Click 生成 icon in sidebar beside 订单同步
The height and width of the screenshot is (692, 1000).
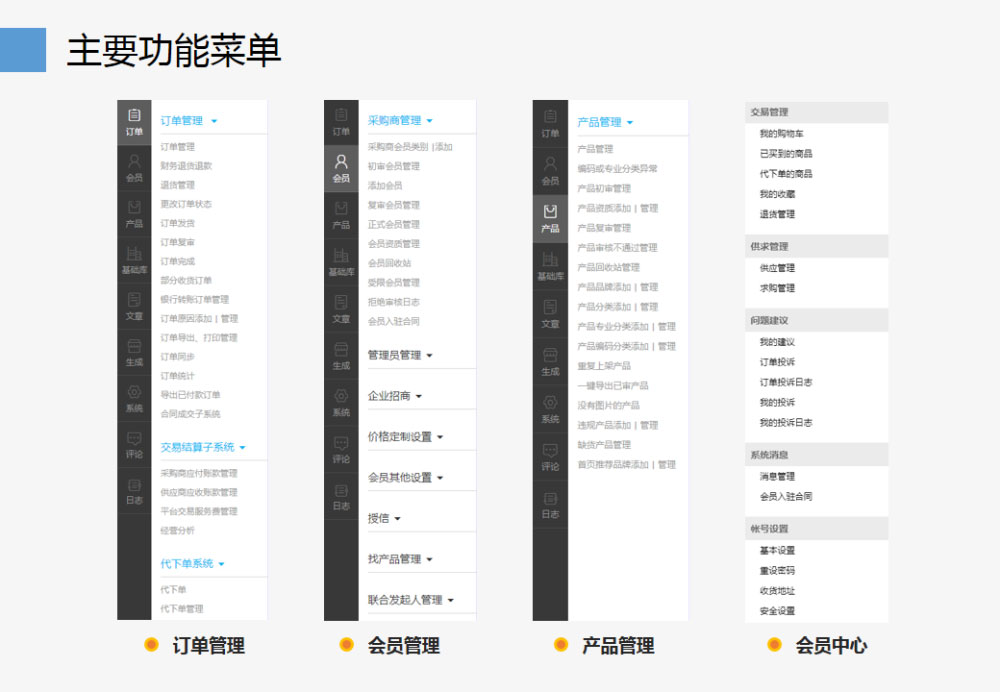pyautogui.click(x=134, y=353)
